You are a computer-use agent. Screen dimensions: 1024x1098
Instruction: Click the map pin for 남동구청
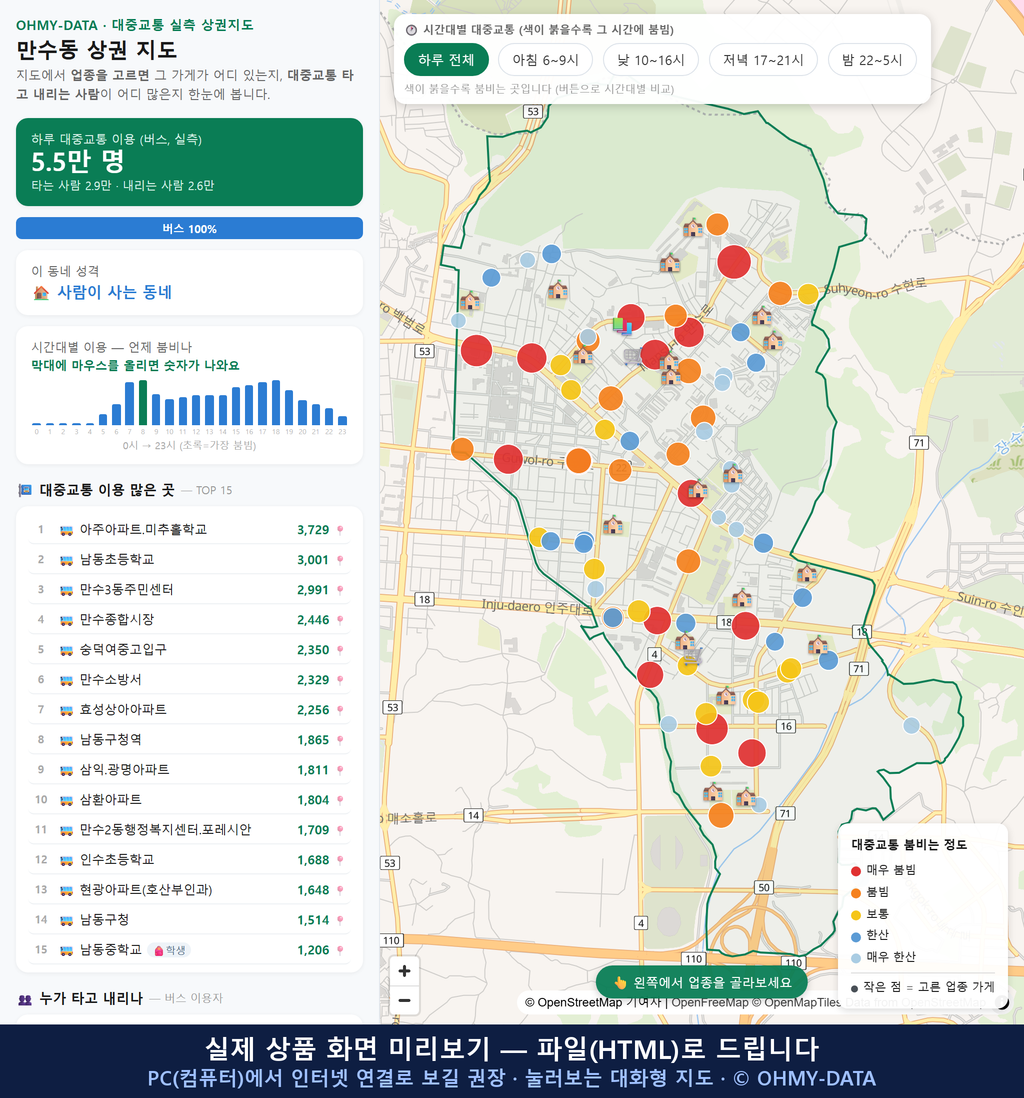[x=340, y=921]
